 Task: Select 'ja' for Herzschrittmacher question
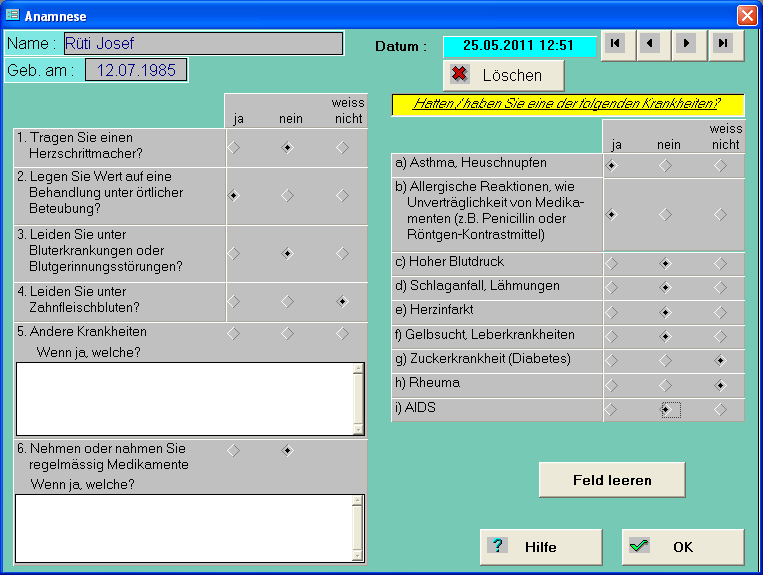pos(234,147)
